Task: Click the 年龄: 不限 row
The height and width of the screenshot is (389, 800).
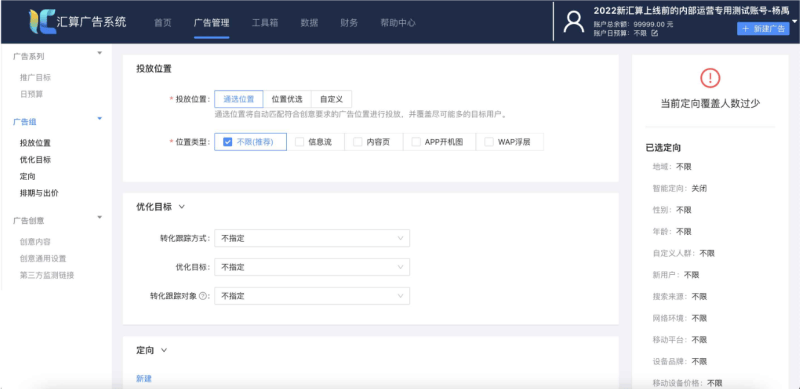Action: (x=672, y=231)
